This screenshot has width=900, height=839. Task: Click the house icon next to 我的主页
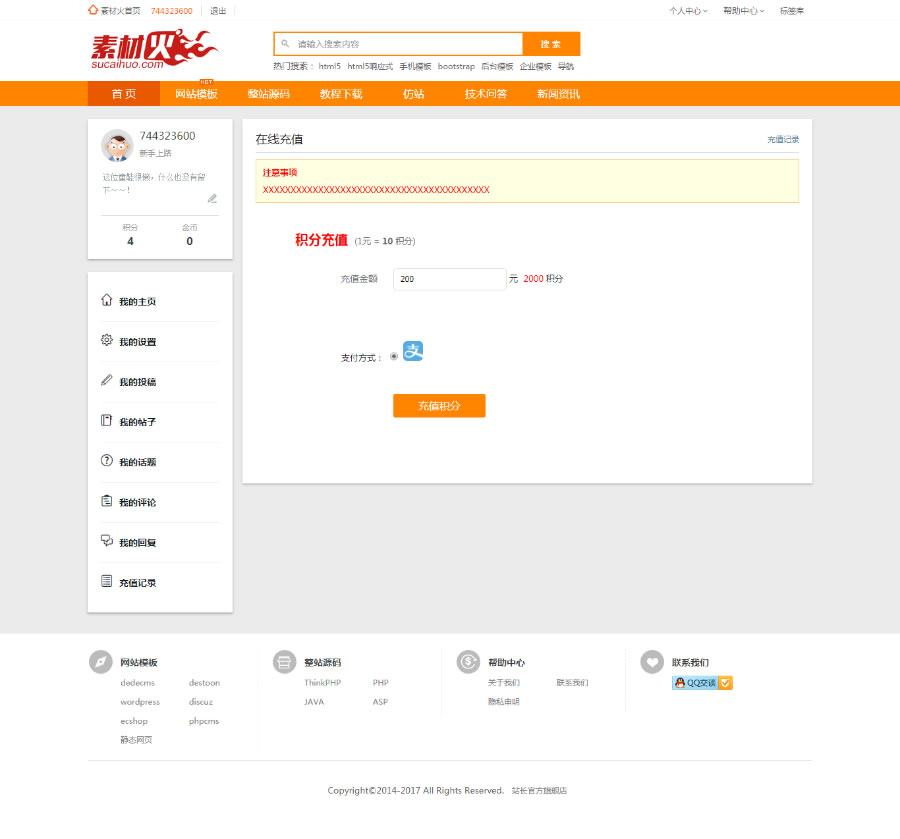click(x=107, y=300)
